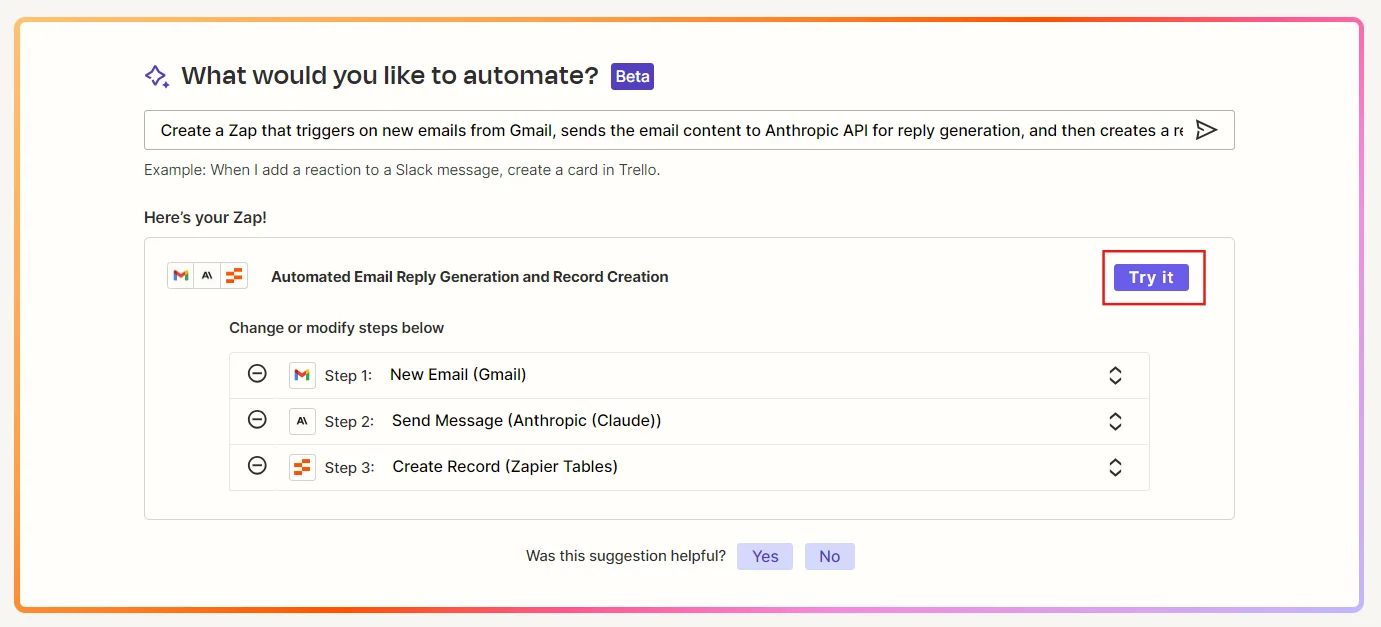Click the "Here's your Zap!" label
Screen dimensions: 1381x627
point(205,217)
